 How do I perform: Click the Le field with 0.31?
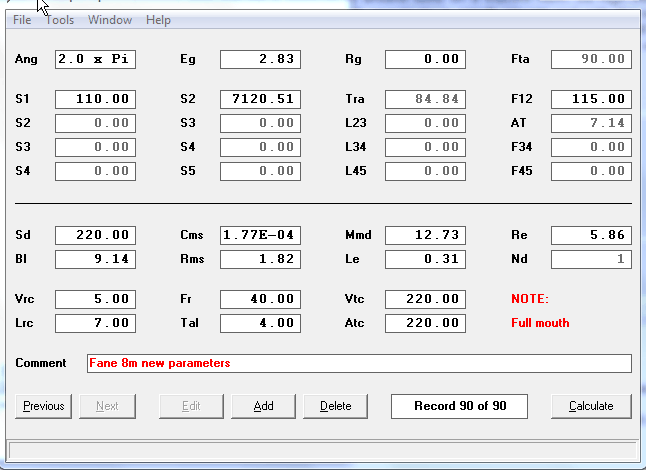pyautogui.click(x=426, y=259)
